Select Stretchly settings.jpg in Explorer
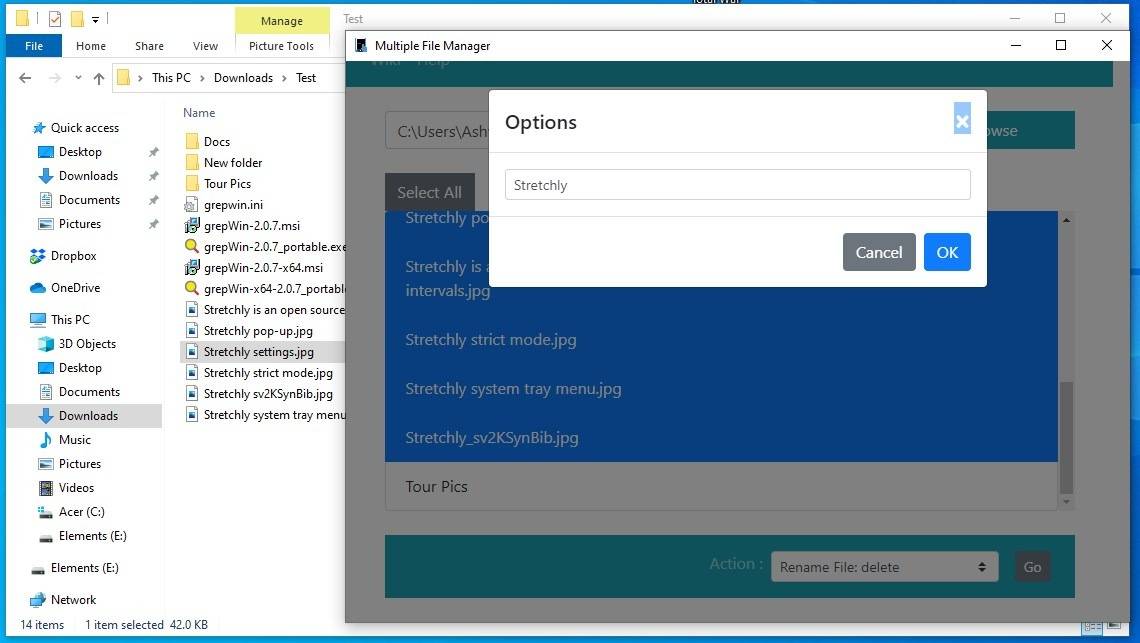This screenshot has width=1140, height=643. tap(258, 352)
